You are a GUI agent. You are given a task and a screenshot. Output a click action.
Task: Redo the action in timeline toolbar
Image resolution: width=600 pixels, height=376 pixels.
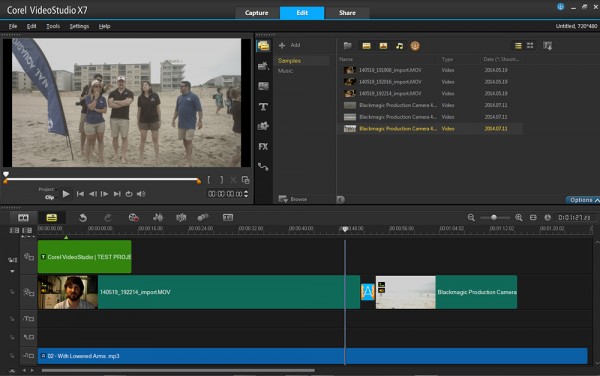(108, 218)
